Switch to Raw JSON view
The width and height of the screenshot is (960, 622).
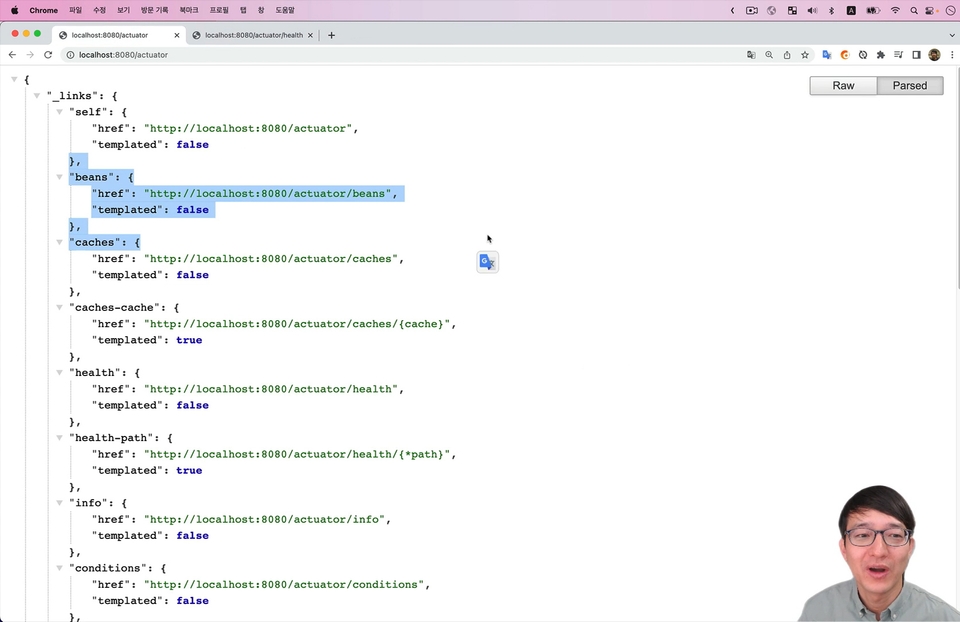pyautogui.click(x=843, y=86)
